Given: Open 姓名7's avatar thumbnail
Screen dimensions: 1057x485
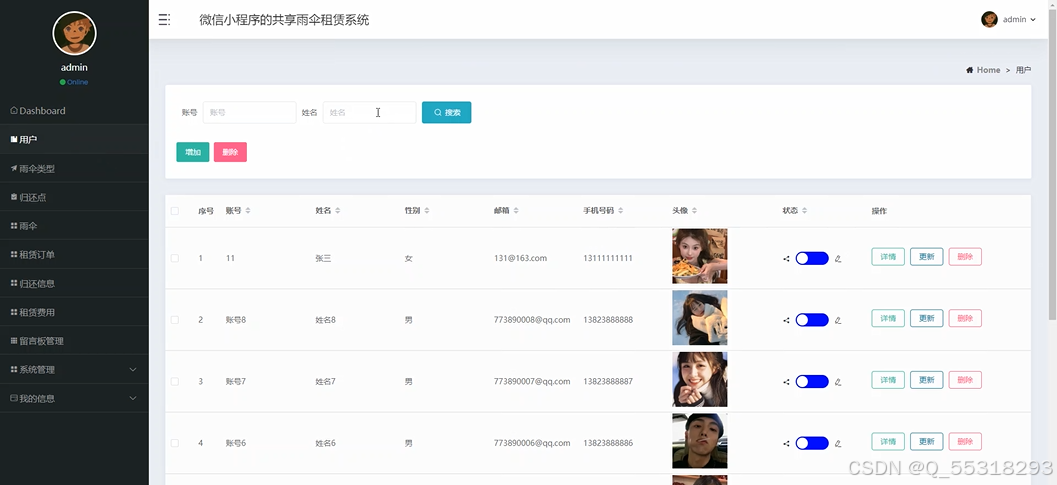Looking at the screenshot, I should pyautogui.click(x=700, y=380).
